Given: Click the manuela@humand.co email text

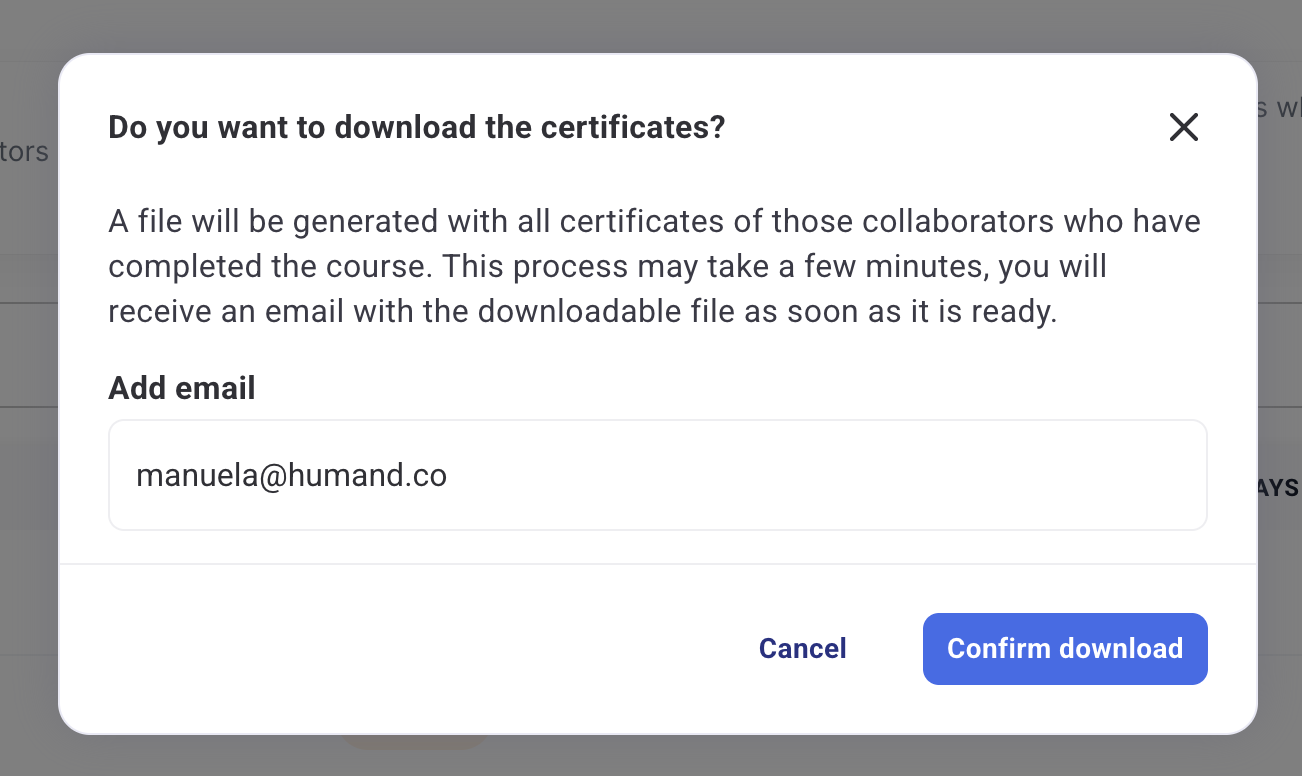Looking at the screenshot, I should [x=291, y=476].
